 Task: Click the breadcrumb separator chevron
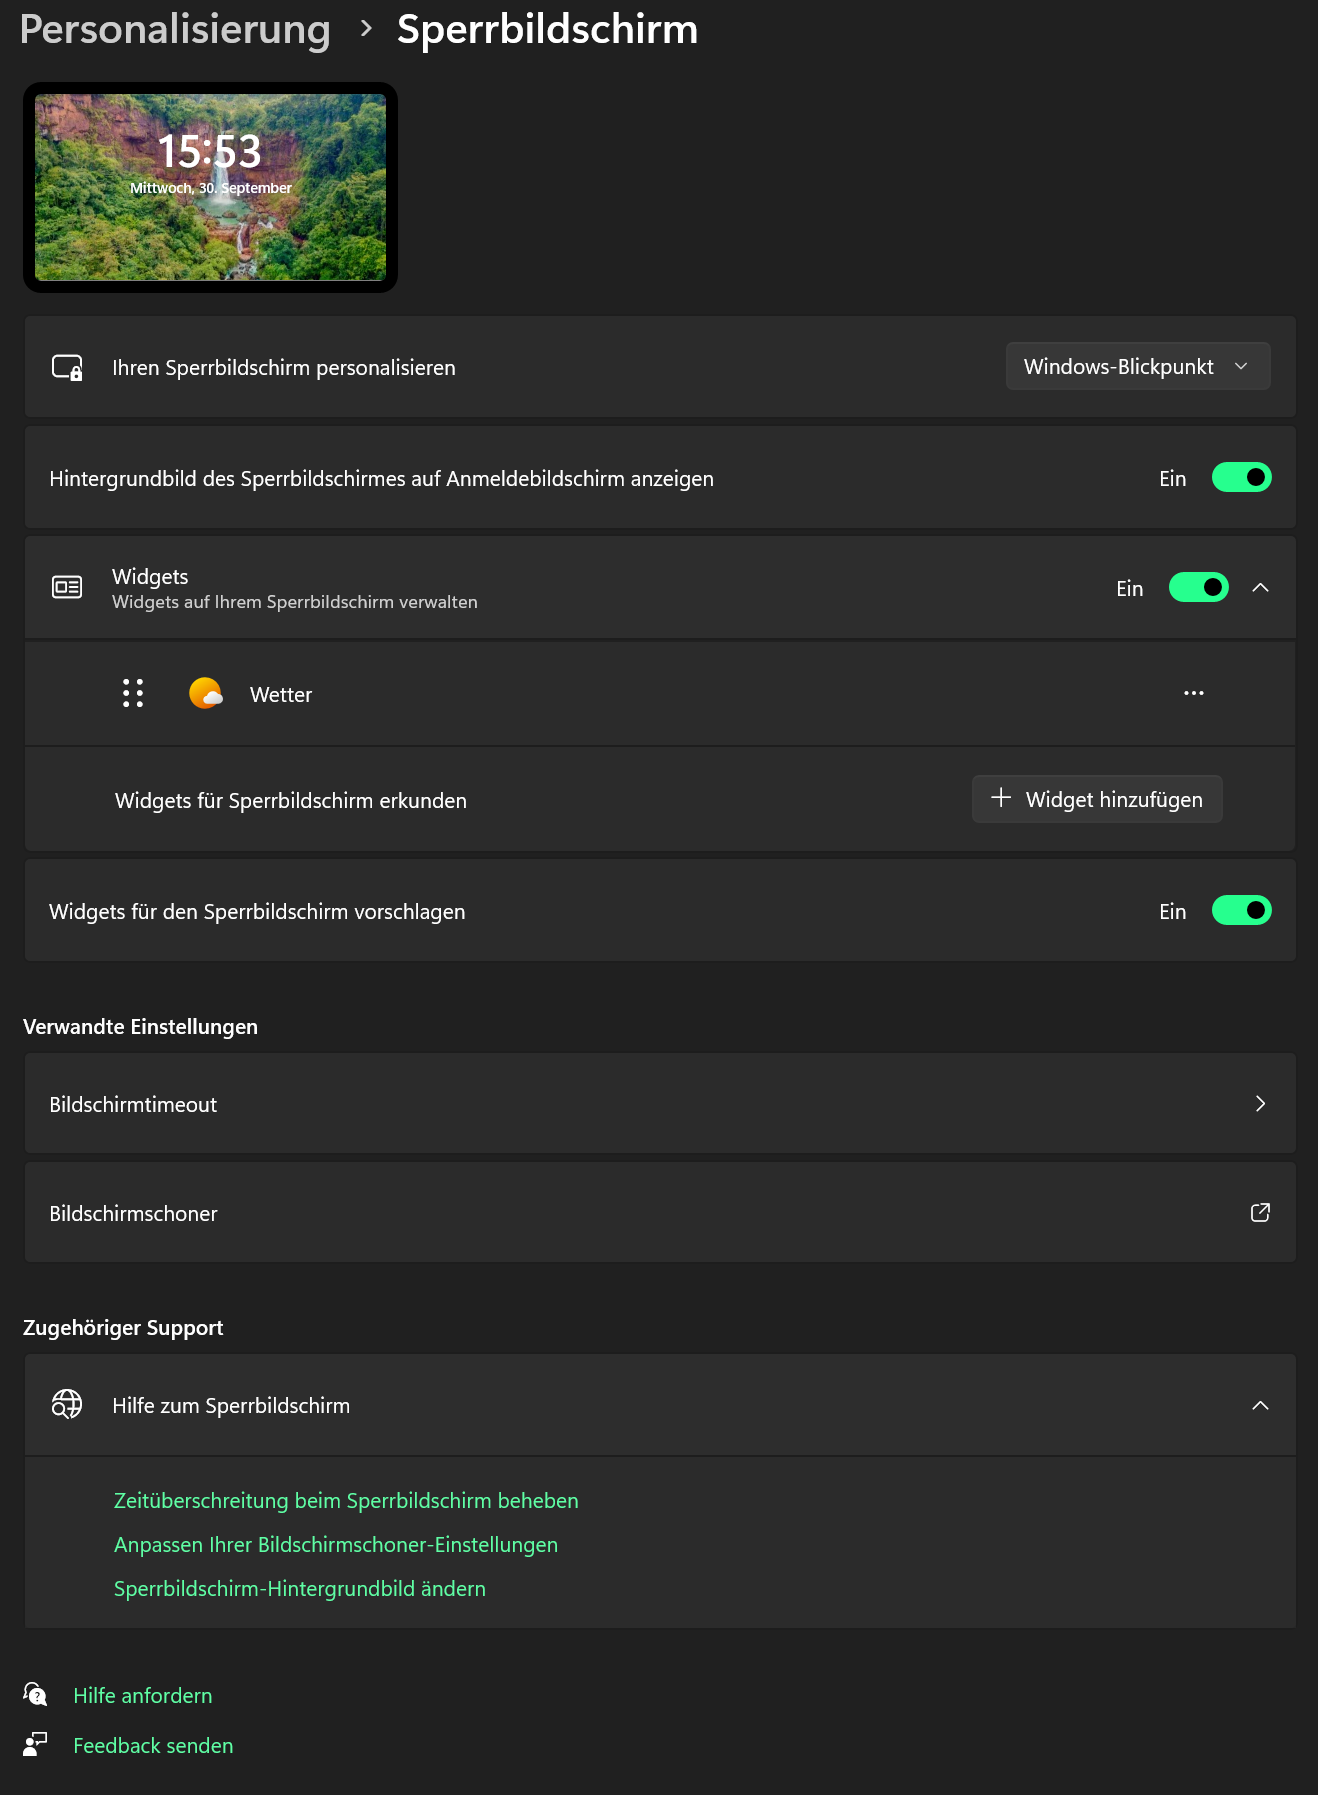click(x=366, y=29)
